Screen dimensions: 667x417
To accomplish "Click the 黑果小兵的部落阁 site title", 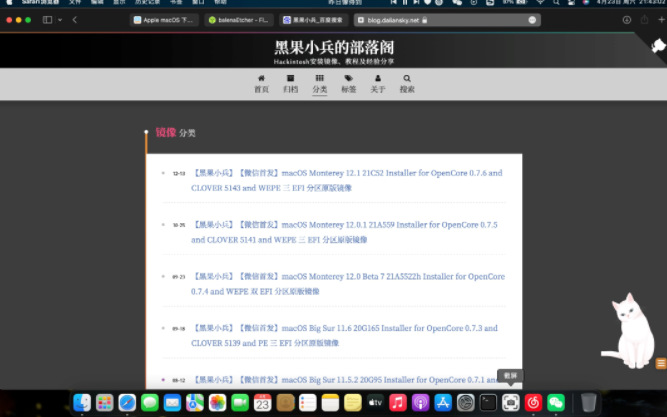I will [334, 47].
